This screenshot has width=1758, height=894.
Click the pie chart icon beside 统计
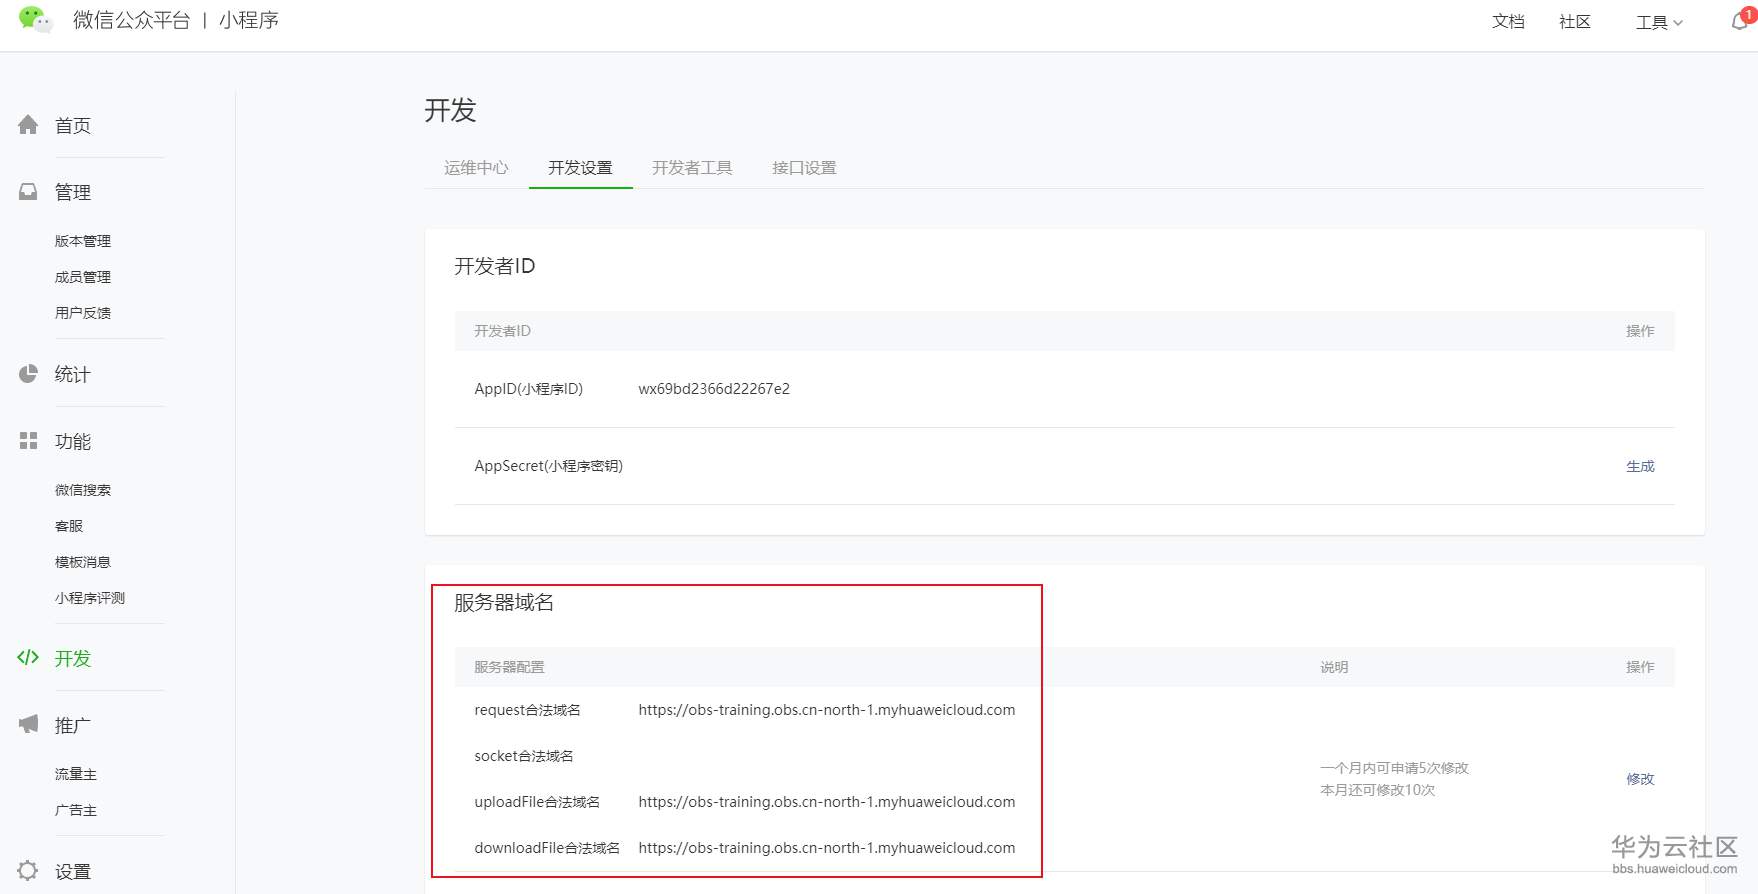28,374
